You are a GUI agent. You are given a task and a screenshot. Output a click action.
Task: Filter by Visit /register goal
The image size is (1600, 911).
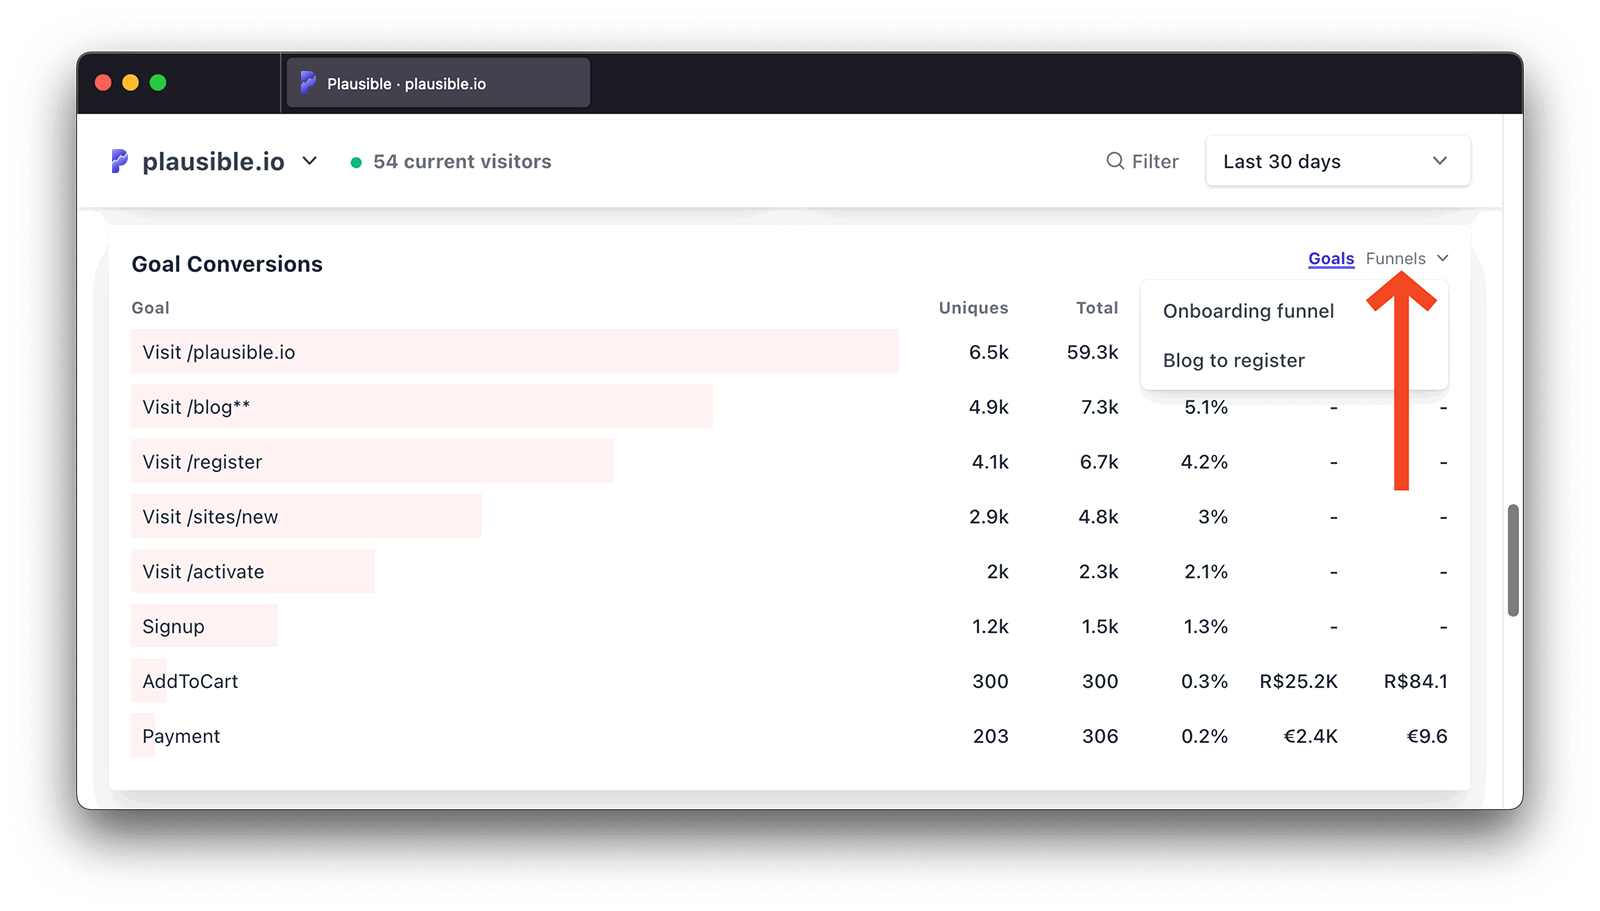pos(202,462)
